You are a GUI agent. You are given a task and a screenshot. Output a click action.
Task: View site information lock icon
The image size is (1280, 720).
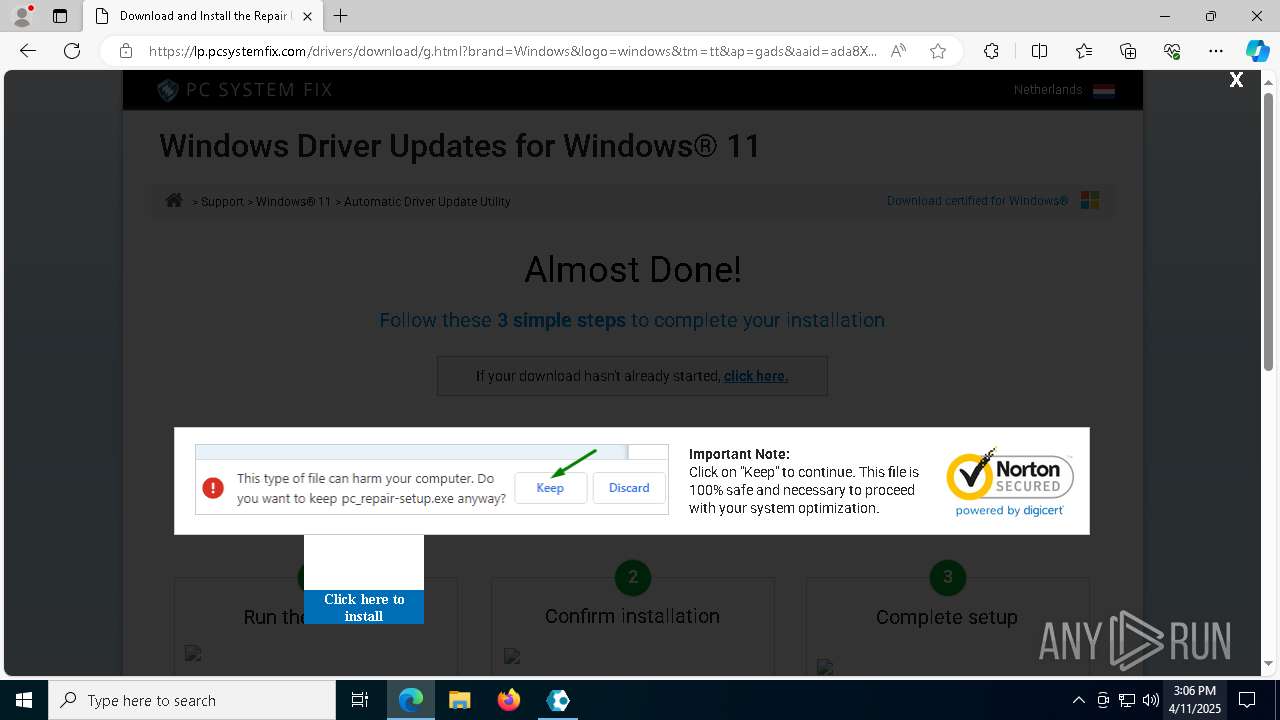point(126,51)
